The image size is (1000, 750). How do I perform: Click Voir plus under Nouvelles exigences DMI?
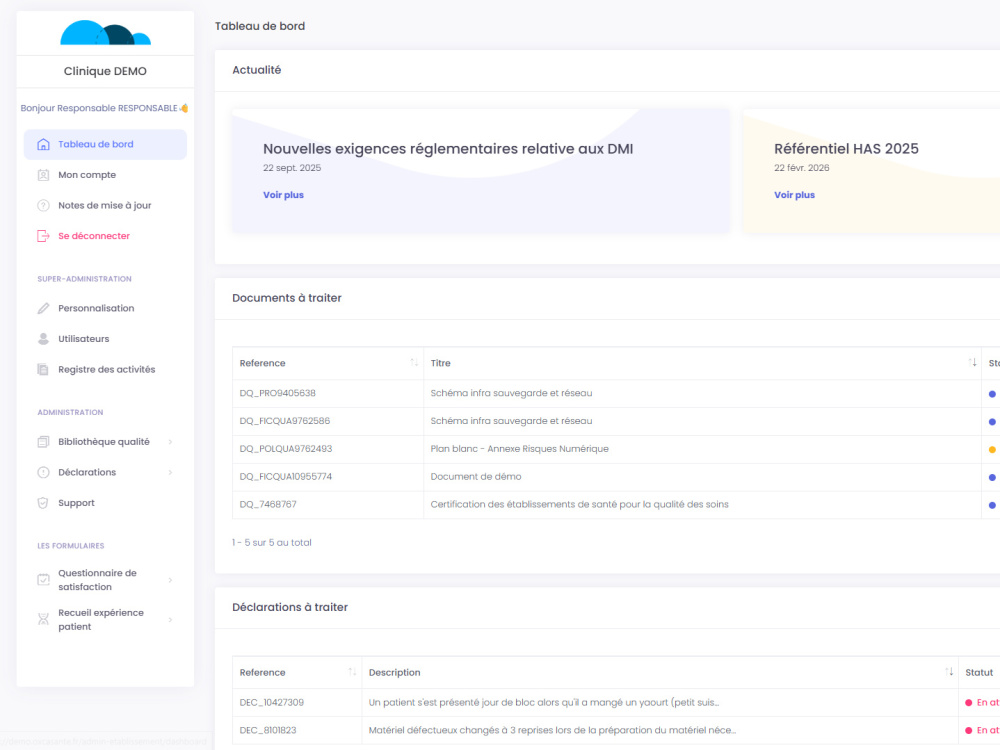pos(283,195)
